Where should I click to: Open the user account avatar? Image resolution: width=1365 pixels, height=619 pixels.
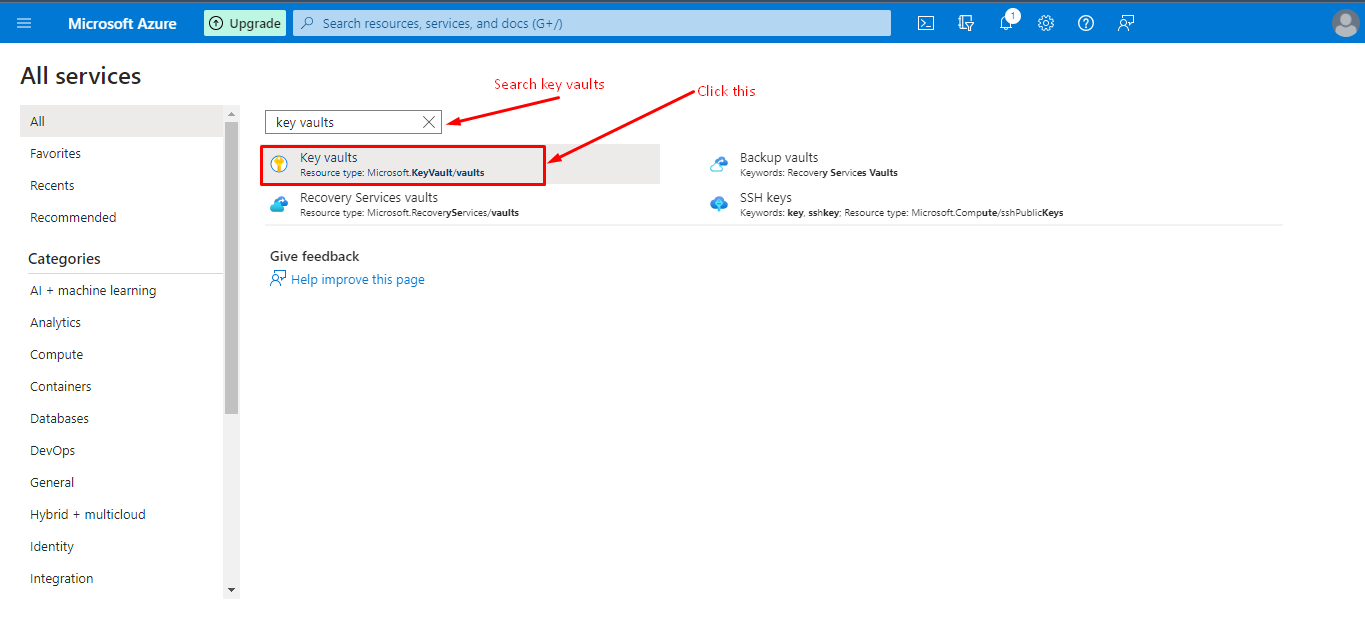point(1345,22)
